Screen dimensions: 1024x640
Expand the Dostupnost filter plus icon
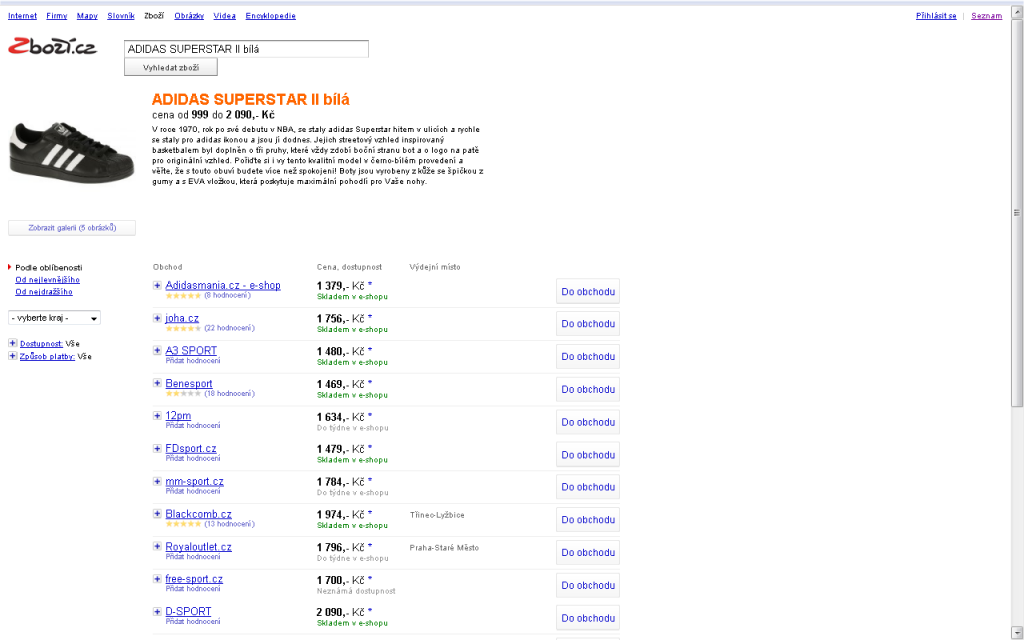pyautogui.click(x=12, y=343)
